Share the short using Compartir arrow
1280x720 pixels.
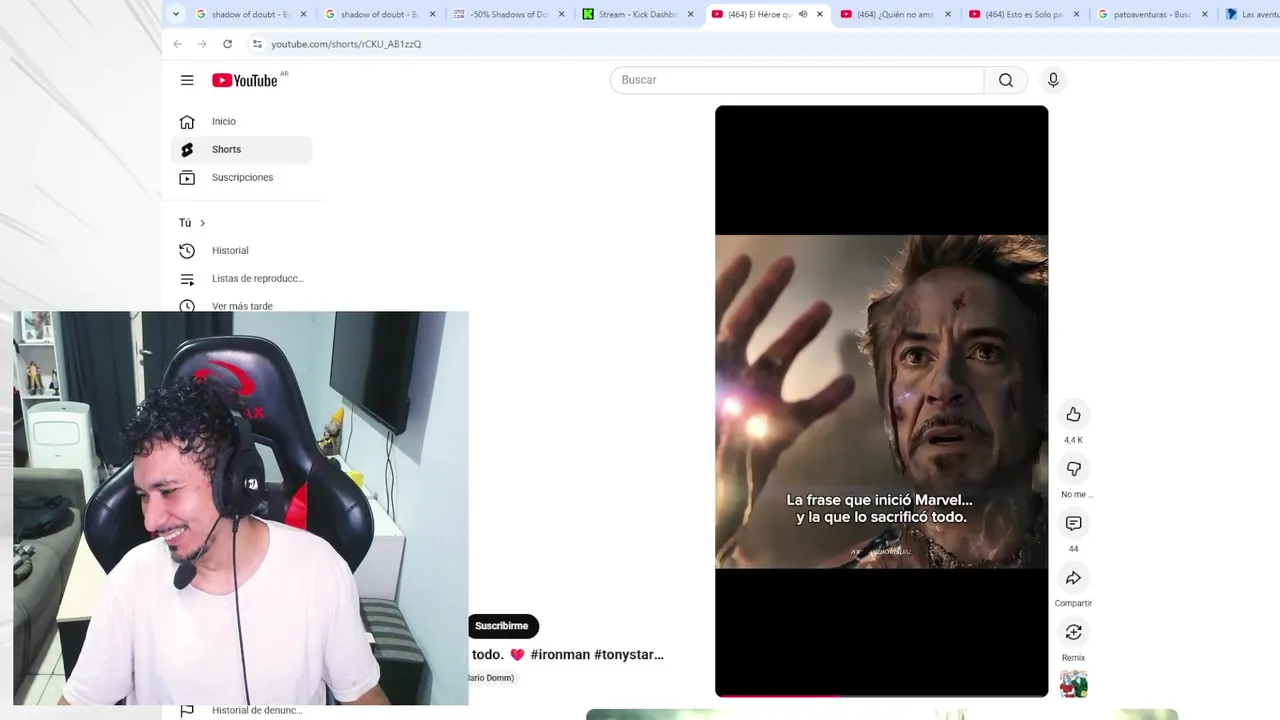click(1073, 578)
